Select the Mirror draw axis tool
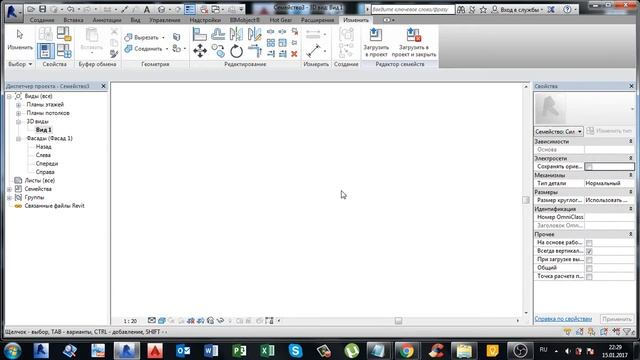This screenshot has height=360, width=640. (254, 34)
